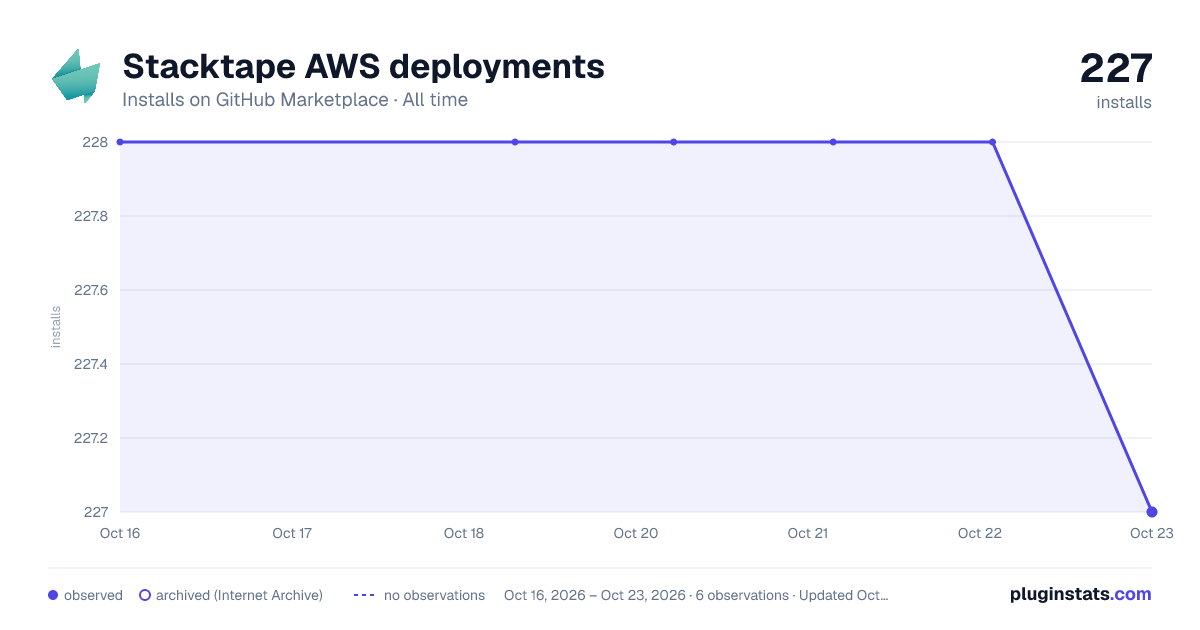The image size is (1200, 630).
Task: Click the y-axis value 228
Action: pos(96,142)
